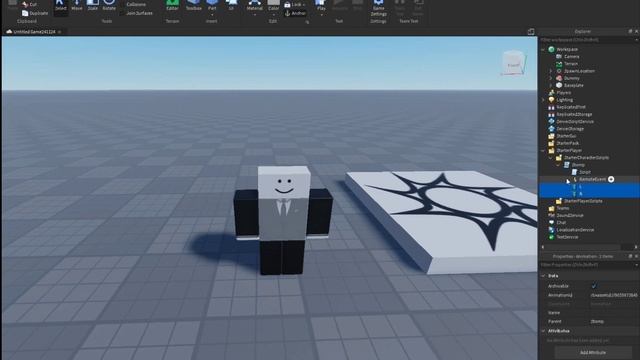Viewport: 640px width, 360px height.
Task: Select Chat in Explorer
Action: click(561, 223)
